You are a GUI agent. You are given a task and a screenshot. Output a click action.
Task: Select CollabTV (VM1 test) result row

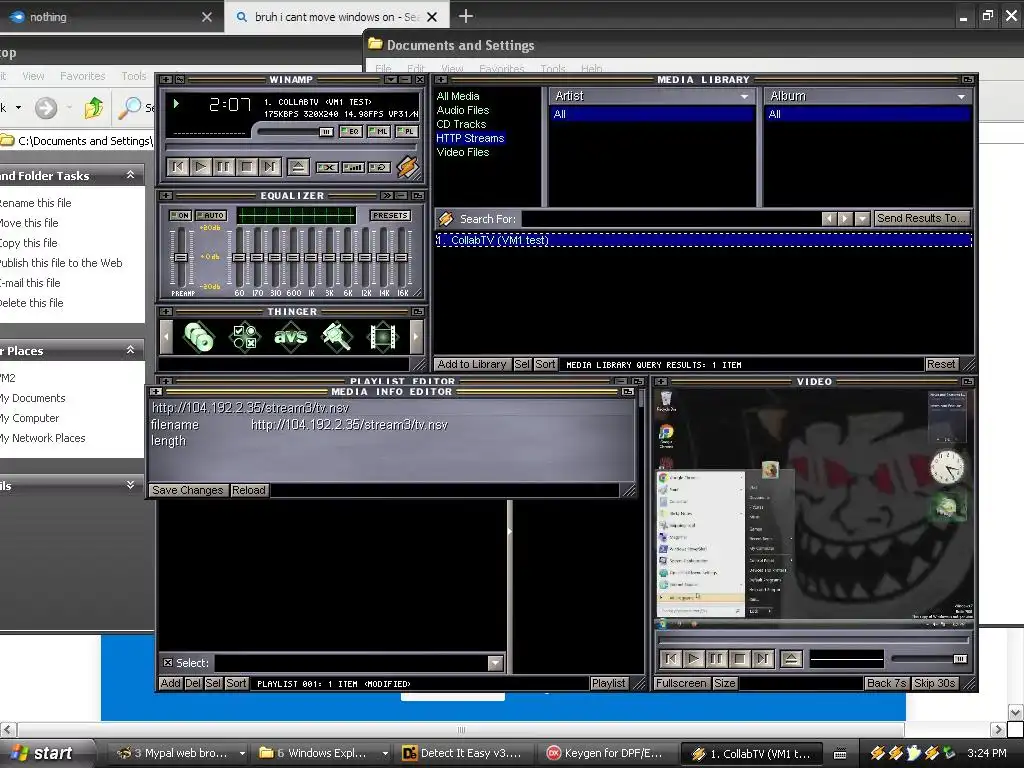pyautogui.click(x=703, y=240)
